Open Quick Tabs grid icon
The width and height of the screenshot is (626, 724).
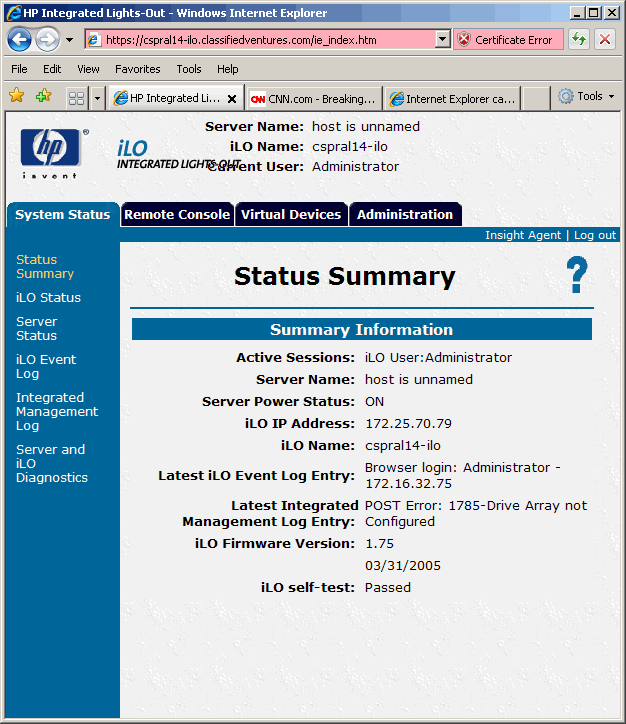pyautogui.click(x=76, y=98)
